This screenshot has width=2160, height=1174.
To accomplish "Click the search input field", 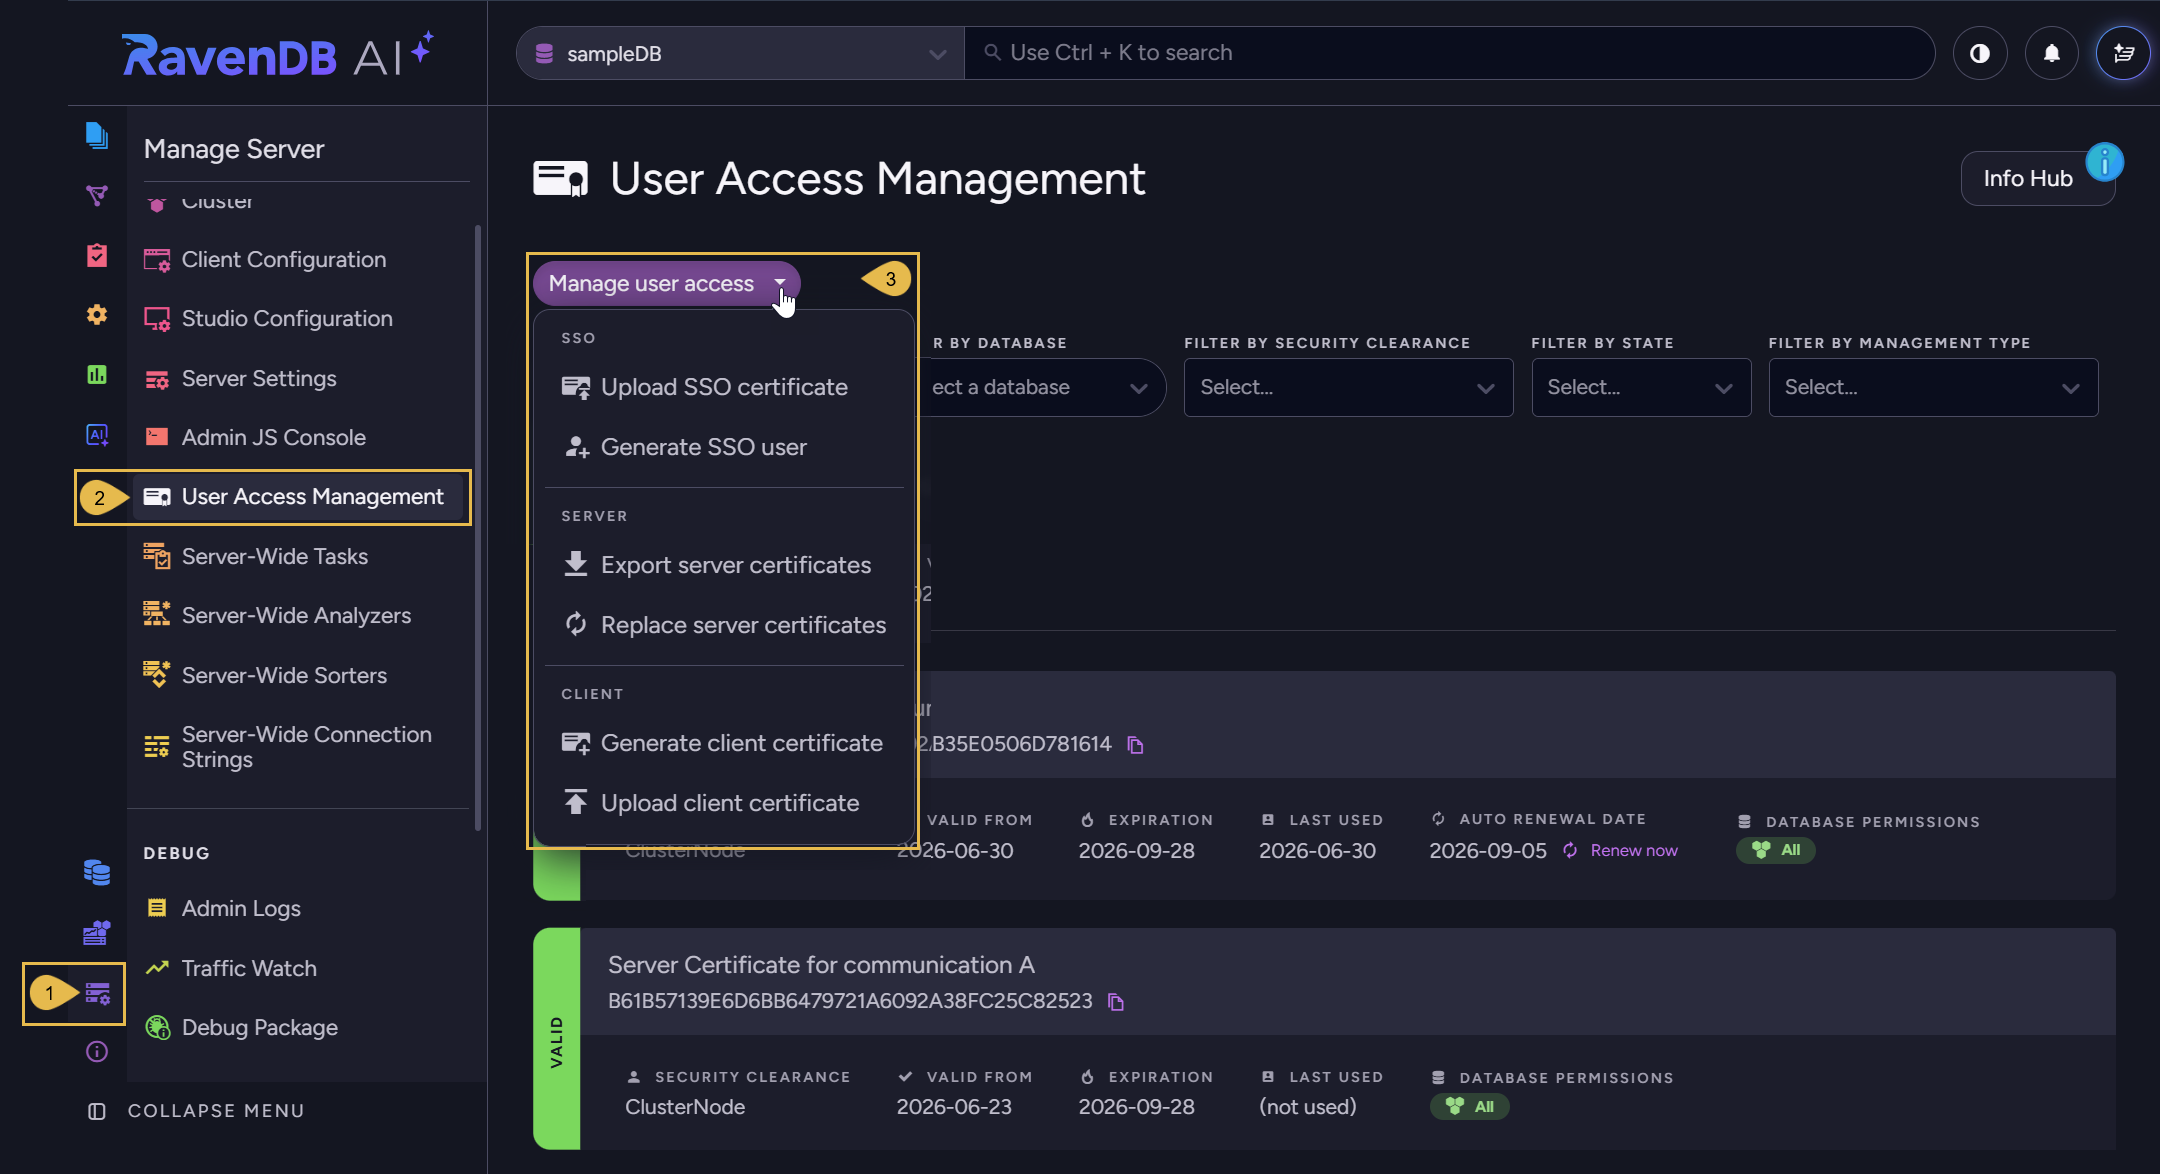I will (1450, 53).
